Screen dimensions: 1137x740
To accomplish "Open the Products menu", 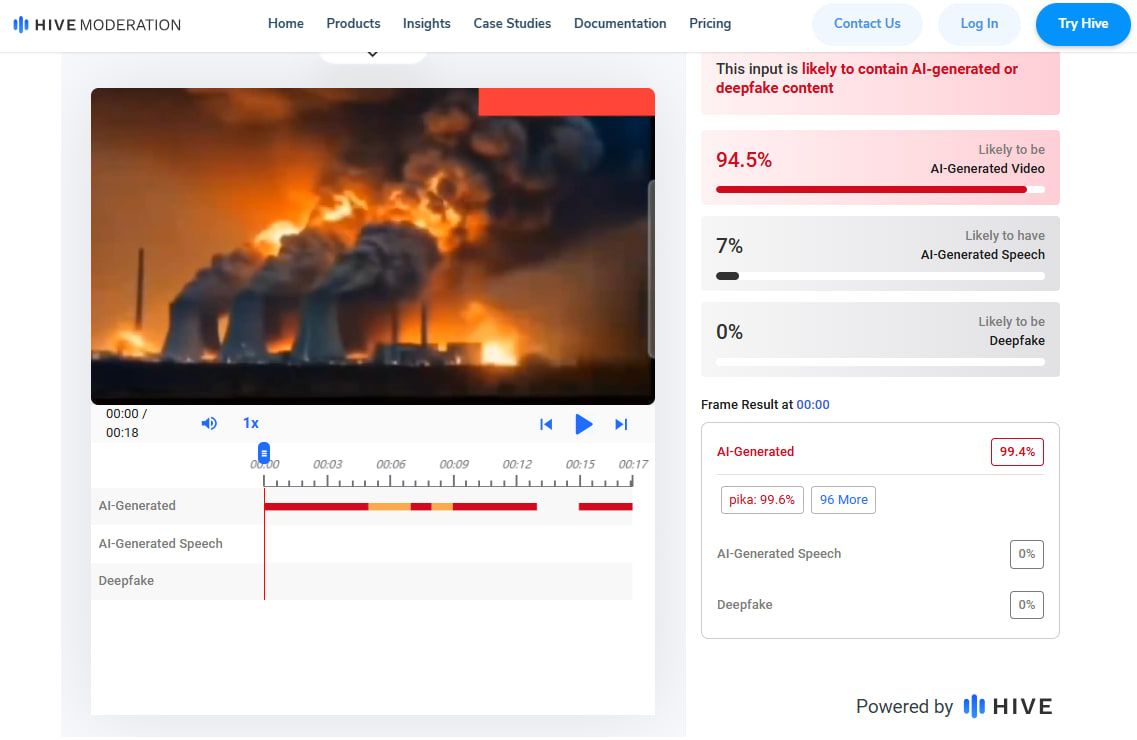I will click(x=353, y=23).
